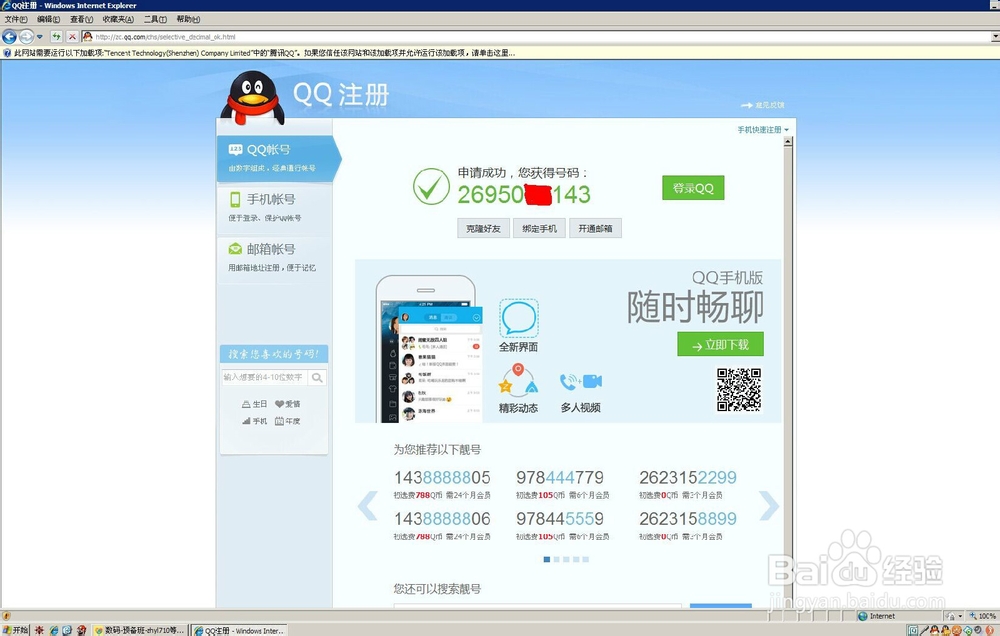The image size is (1000, 636).
Task: Click the Stop loading X icon
Action: [x=72, y=37]
